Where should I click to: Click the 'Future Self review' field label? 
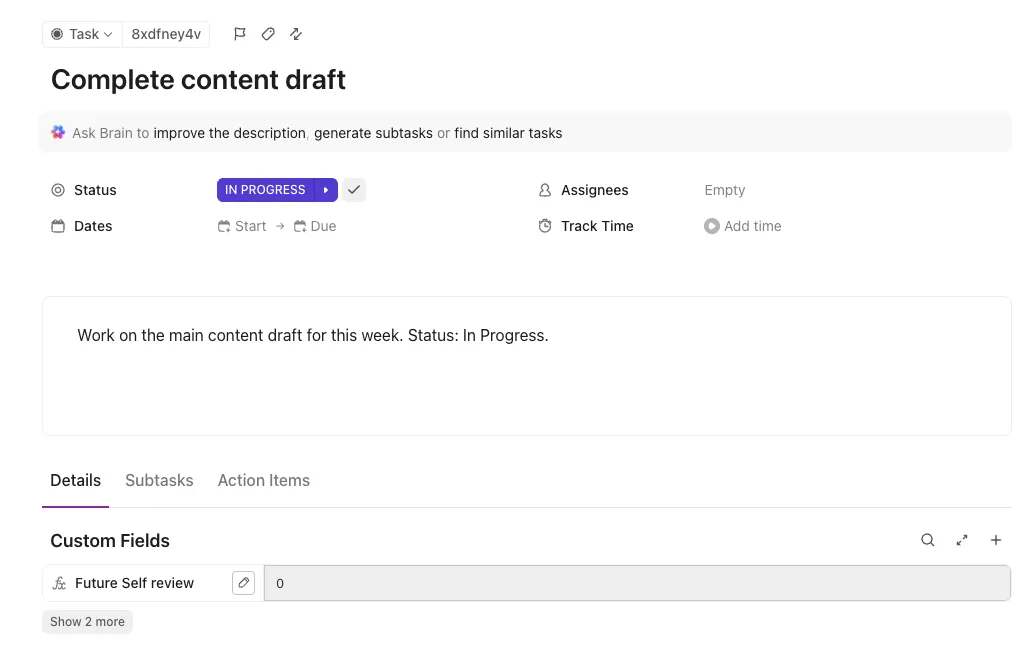point(134,583)
